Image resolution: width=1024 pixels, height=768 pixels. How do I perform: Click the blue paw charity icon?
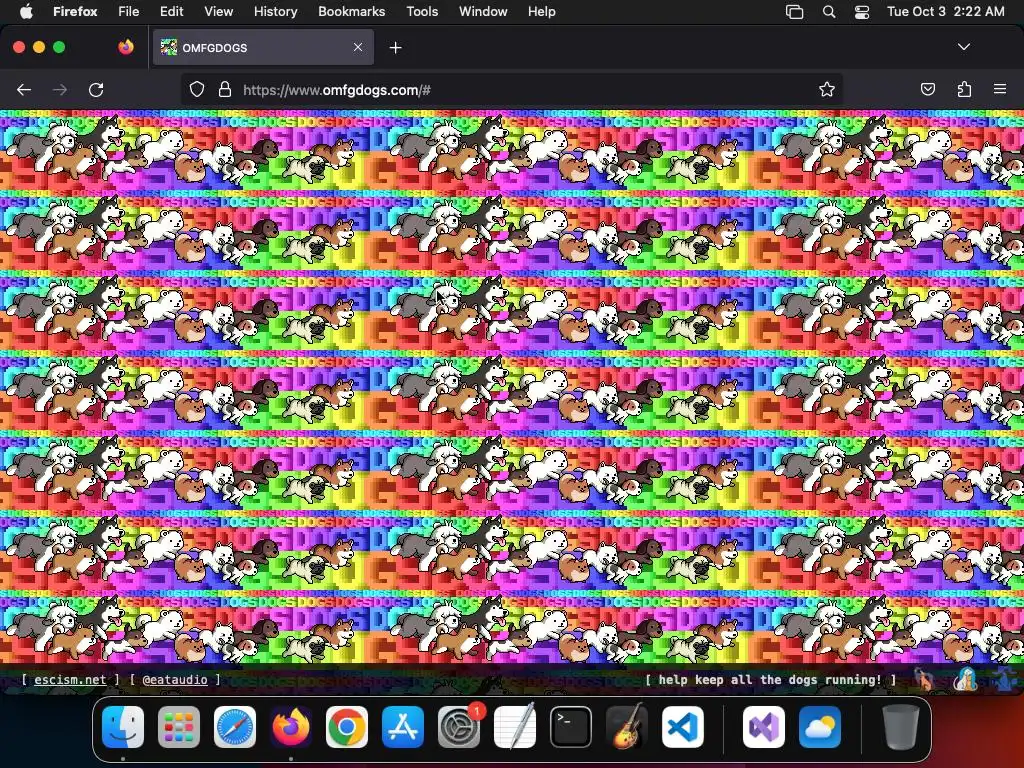[1004, 680]
